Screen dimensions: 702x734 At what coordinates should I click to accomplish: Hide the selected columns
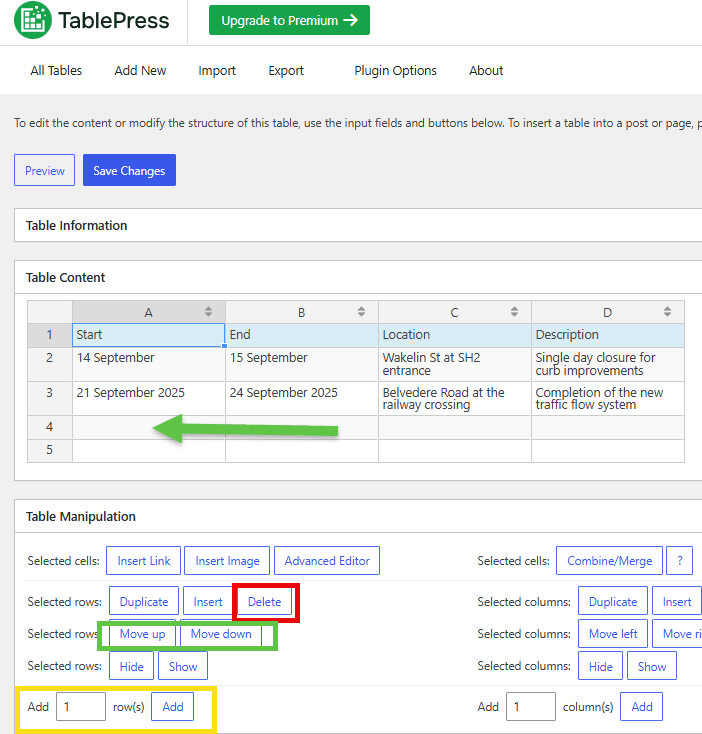coord(600,666)
